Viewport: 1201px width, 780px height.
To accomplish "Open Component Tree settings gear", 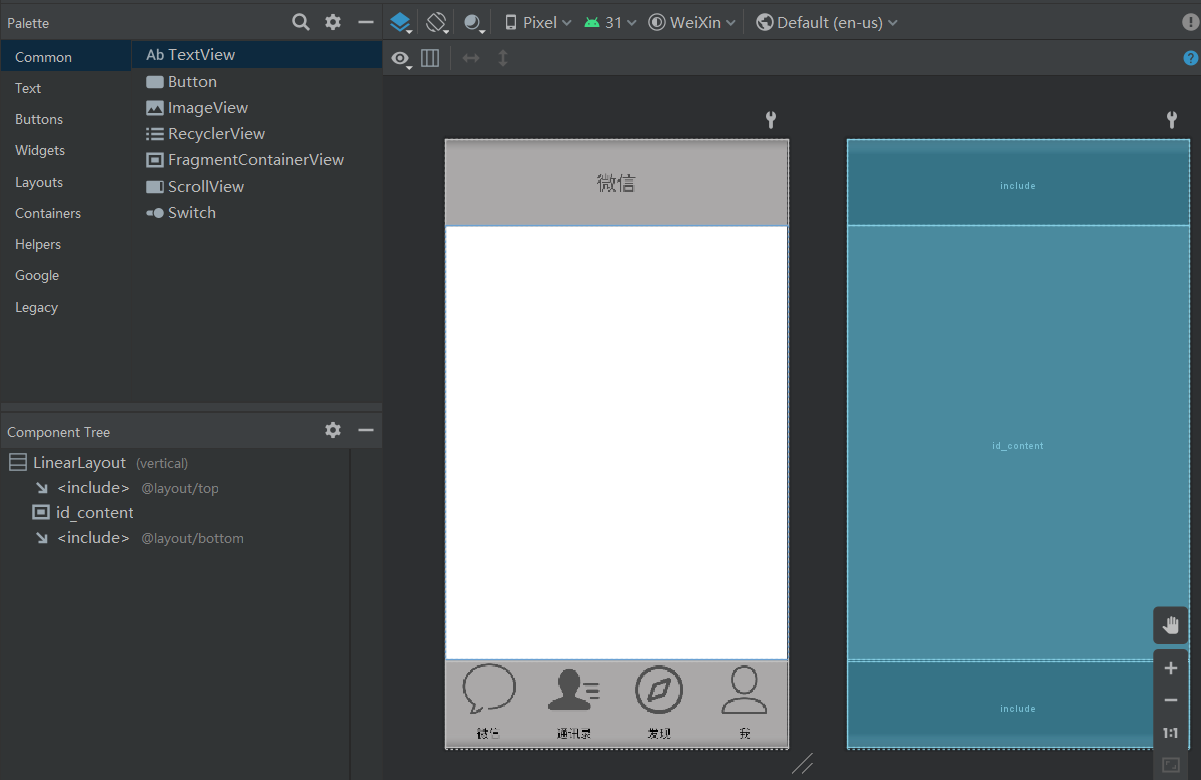I will pyautogui.click(x=333, y=430).
